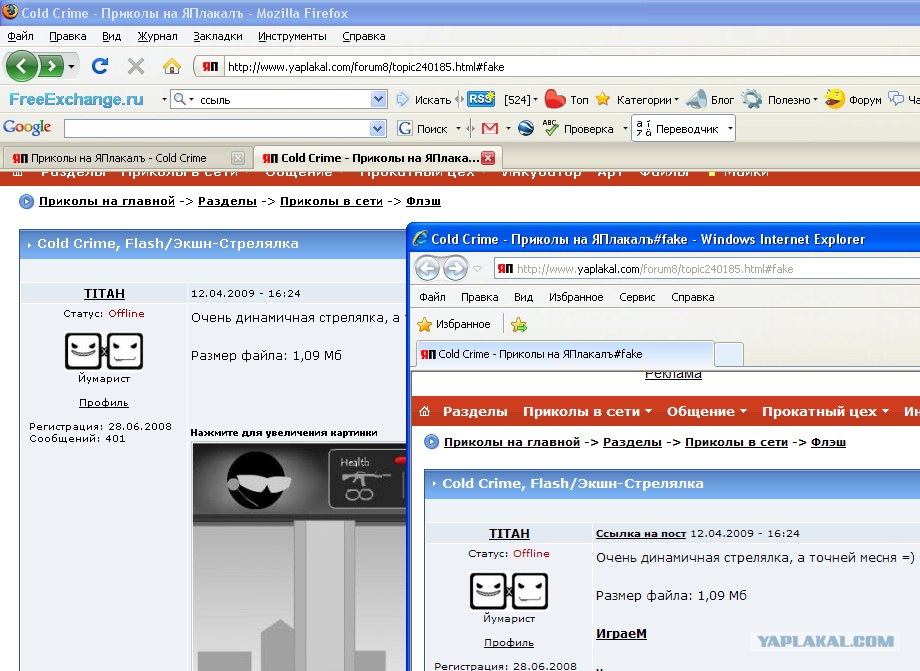The image size is (920, 671).
Task: Go to Firefox Home page icon
Action: pyautogui.click(x=171, y=66)
